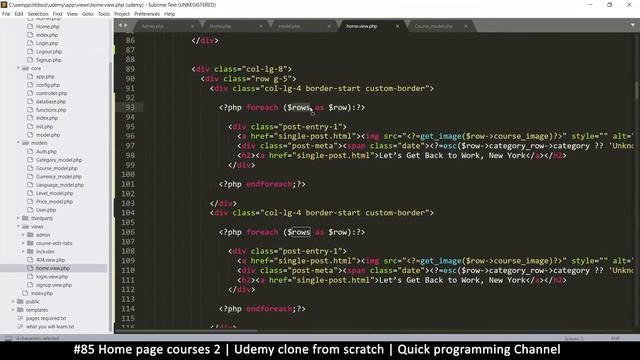Click the PHP syntax selector in status bar

tap(616, 338)
